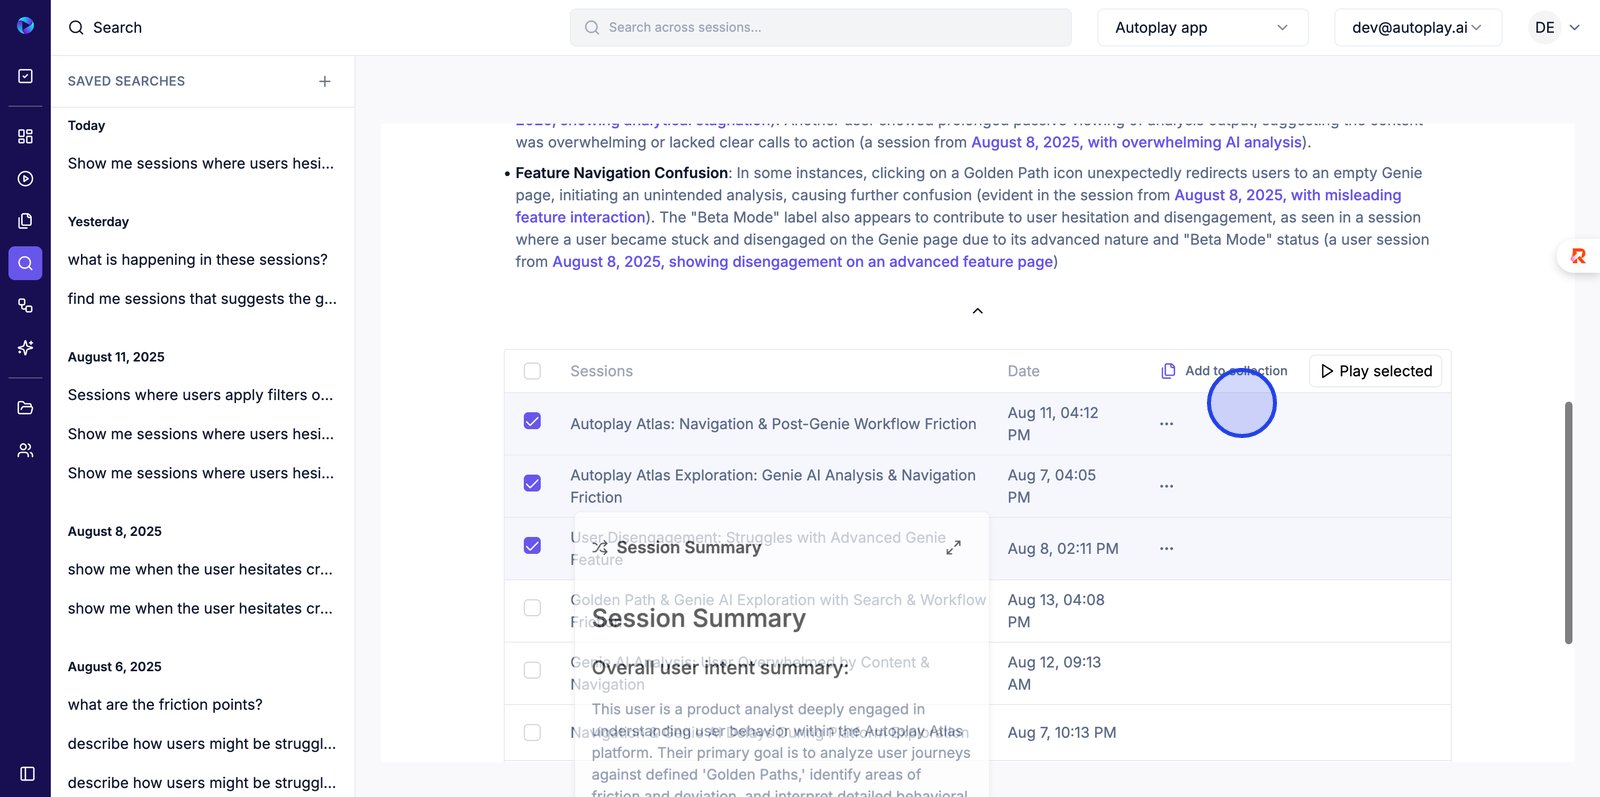Open the collections copy icon in sidebar
This screenshot has height=797, width=1600.
point(26,221)
